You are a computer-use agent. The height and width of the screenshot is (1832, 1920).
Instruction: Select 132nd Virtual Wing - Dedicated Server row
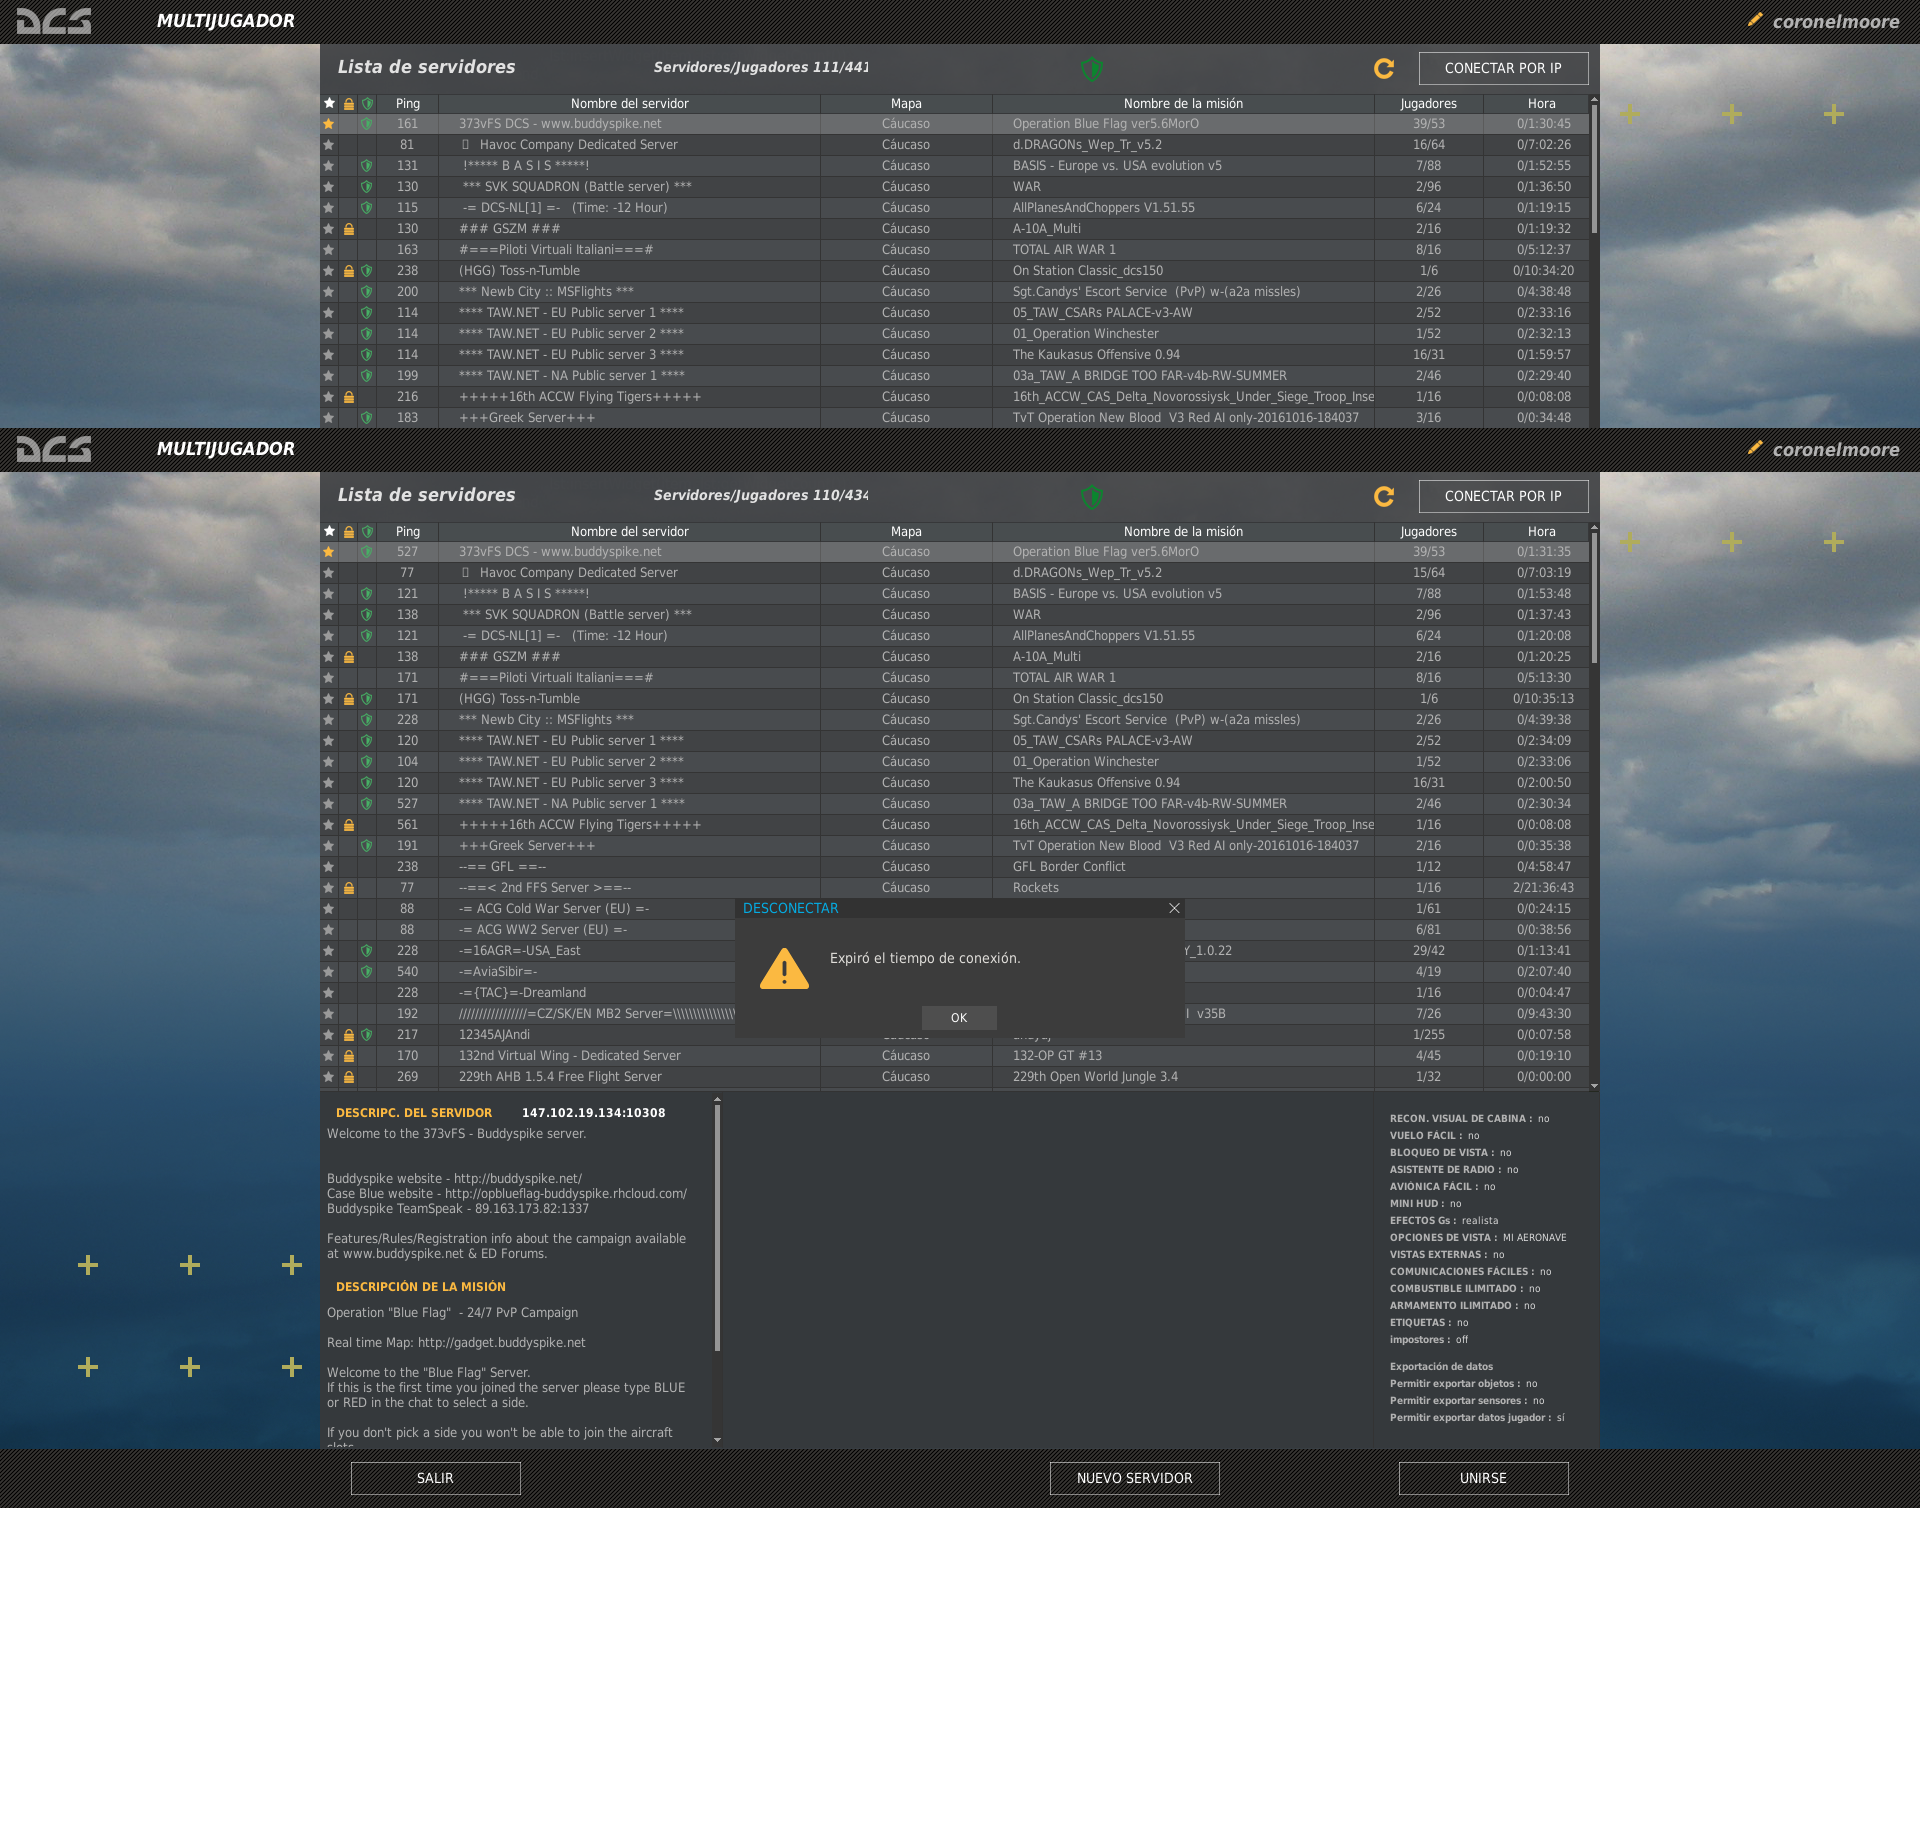pyautogui.click(x=954, y=1056)
